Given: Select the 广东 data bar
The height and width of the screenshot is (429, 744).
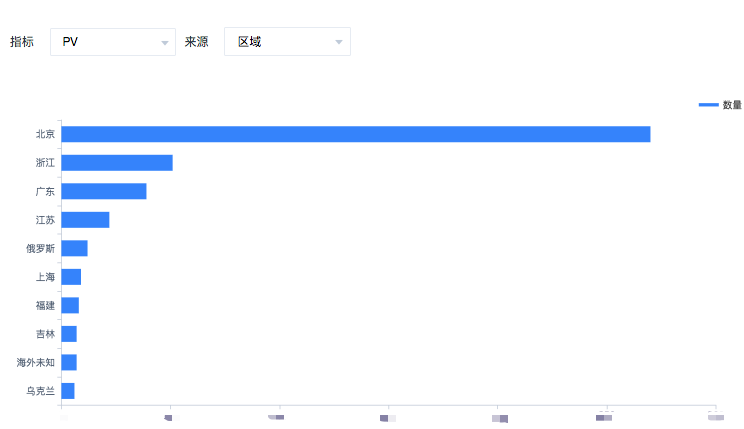Looking at the screenshot, I should (104, 191).
